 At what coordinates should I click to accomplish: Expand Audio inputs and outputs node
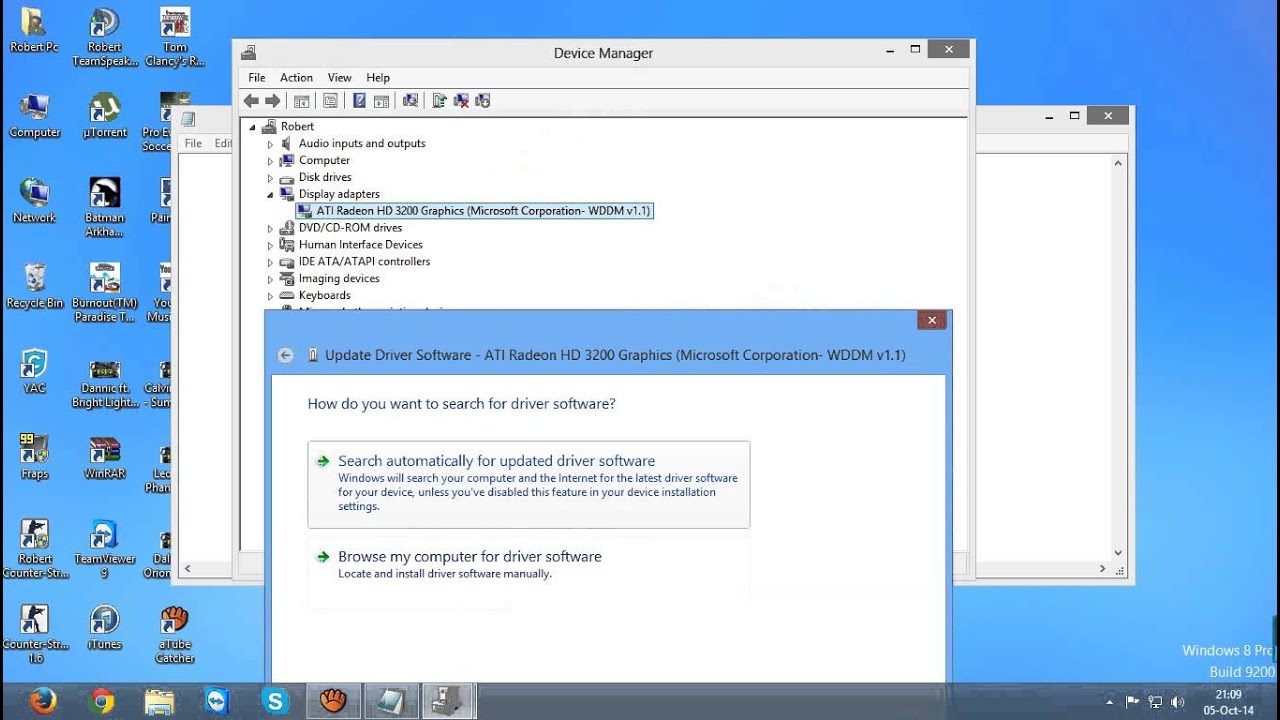(270, 144)
